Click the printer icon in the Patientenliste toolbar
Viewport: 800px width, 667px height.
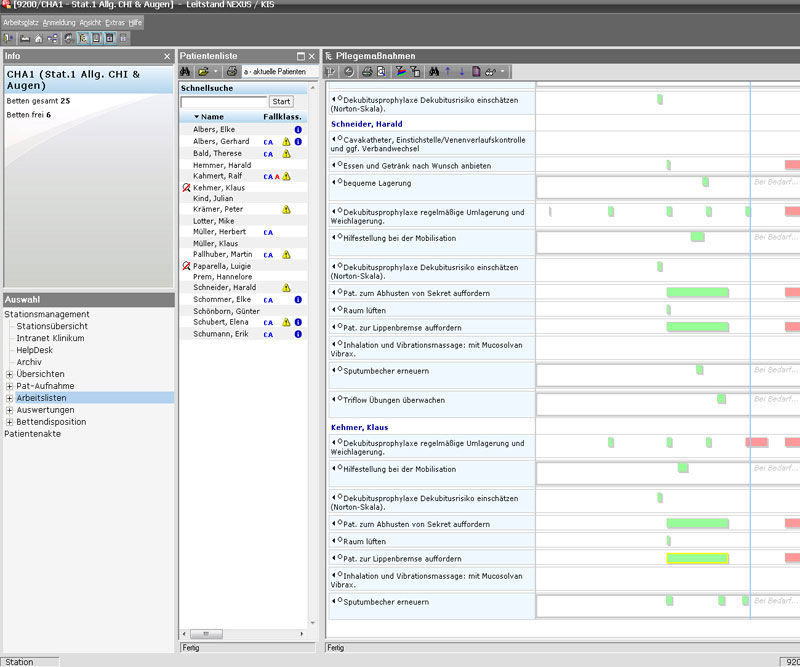tap(230, 71)
